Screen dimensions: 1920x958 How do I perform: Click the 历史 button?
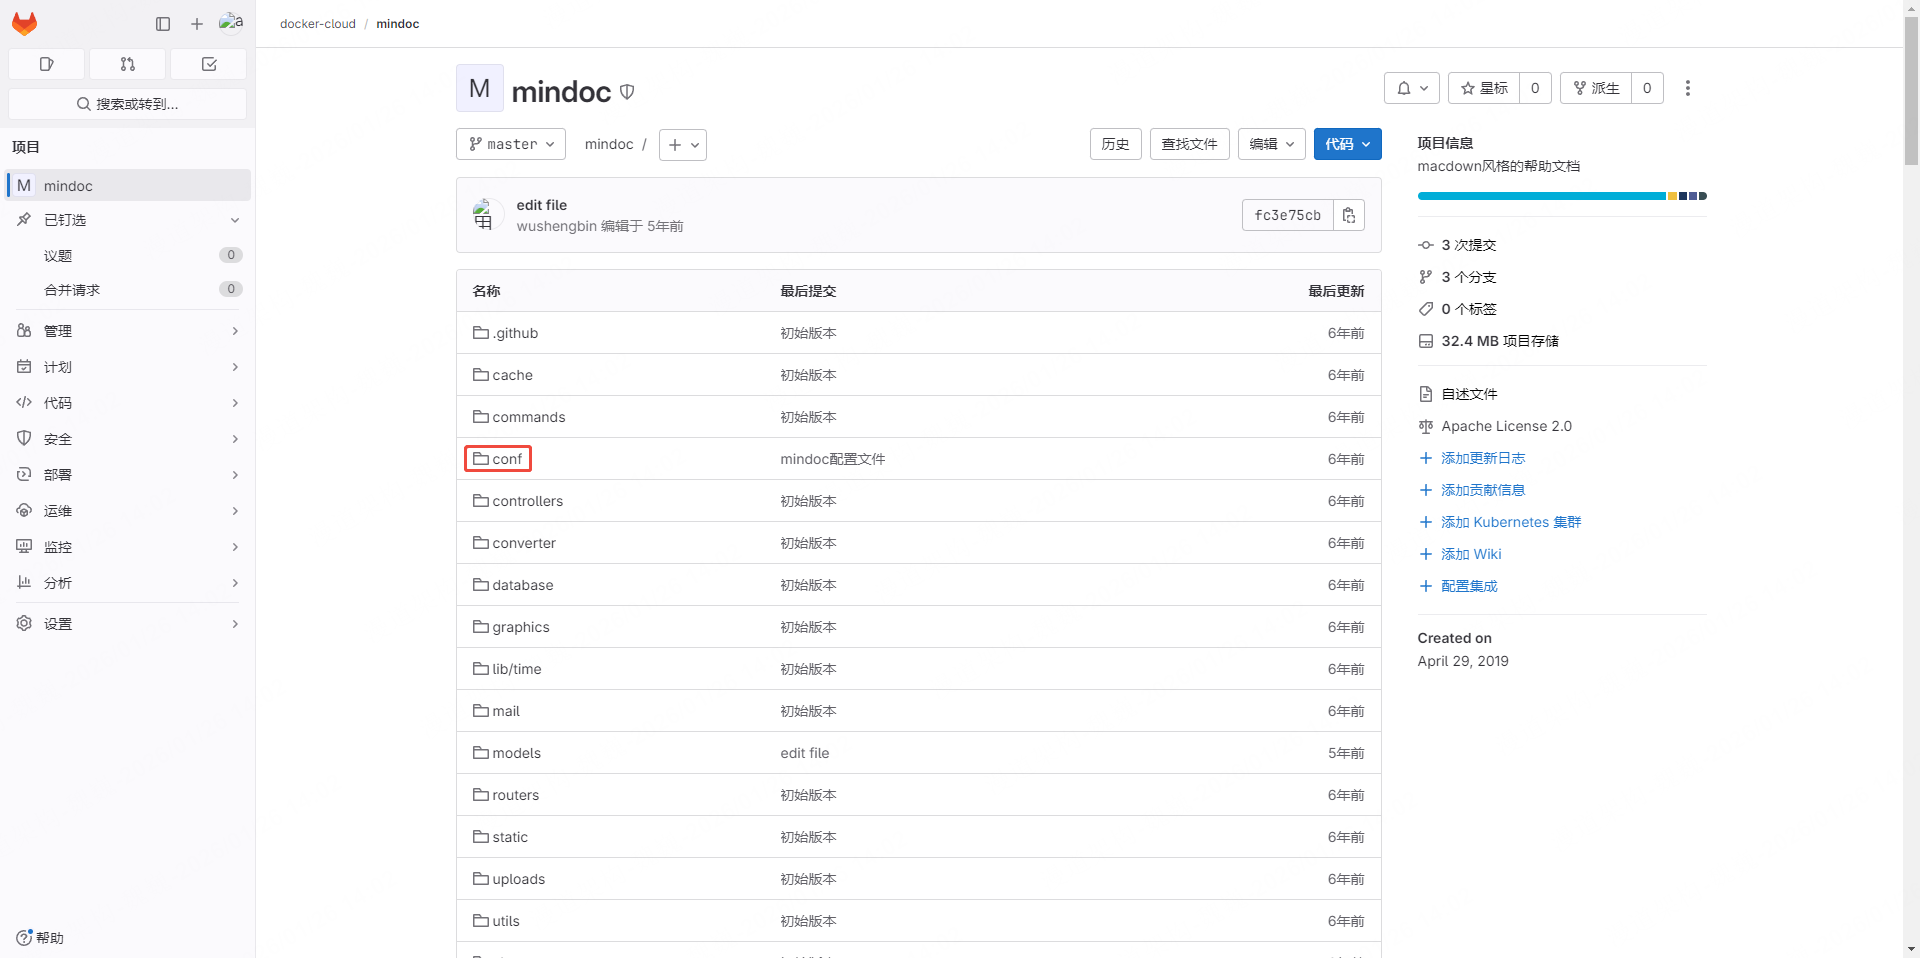[1115, 144]
